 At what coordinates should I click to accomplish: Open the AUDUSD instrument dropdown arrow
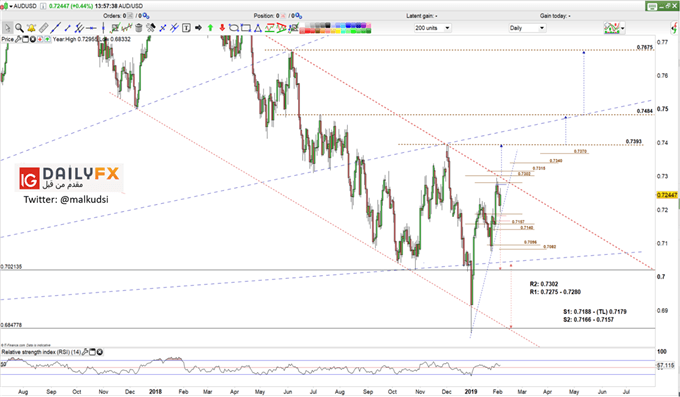click(x=11, y=7)
